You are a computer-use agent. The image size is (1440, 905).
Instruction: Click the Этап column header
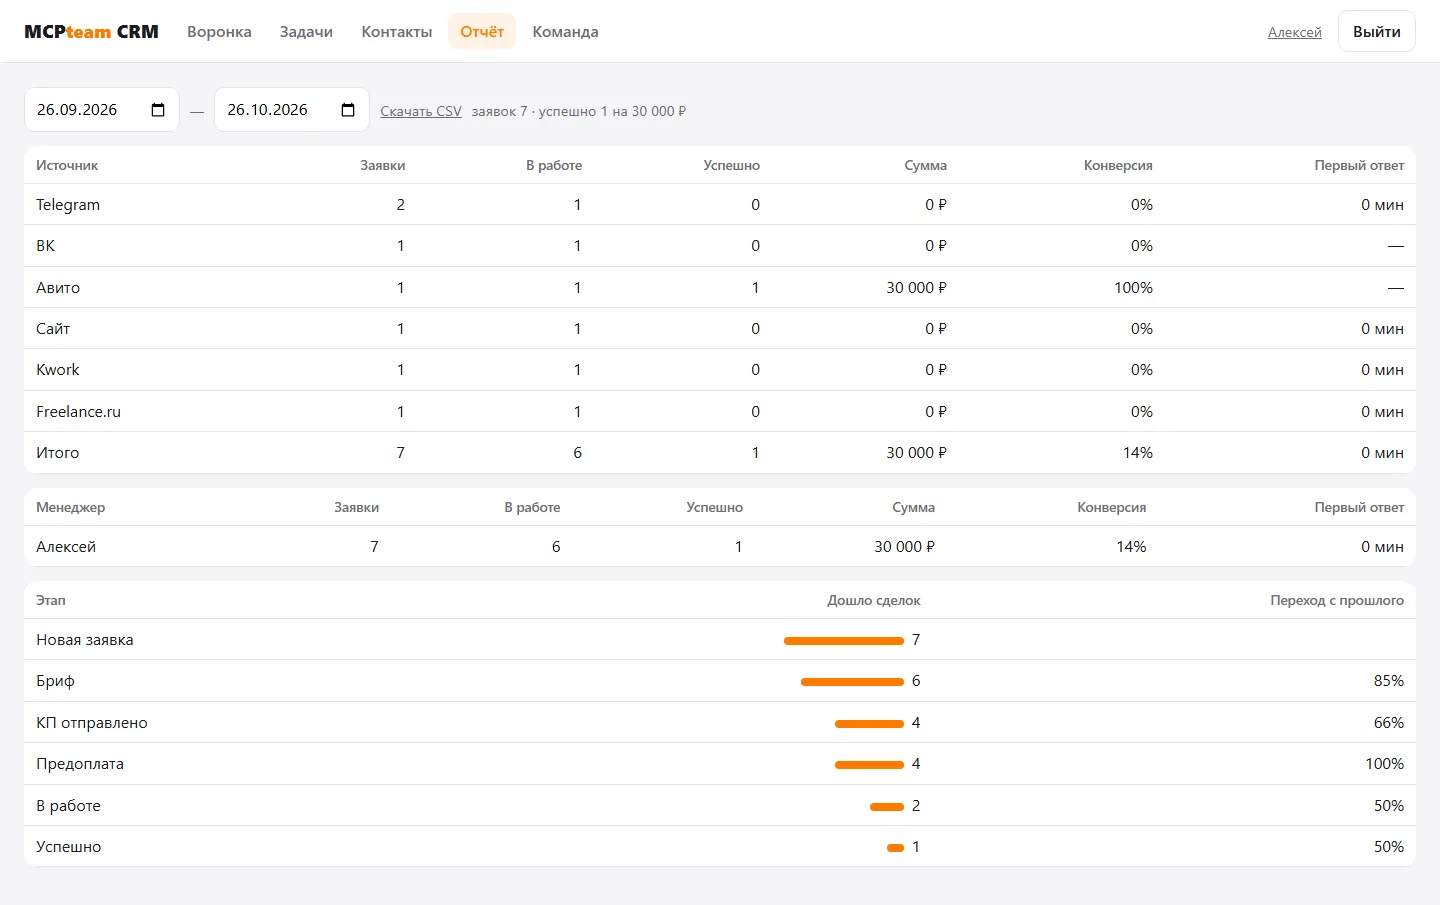click(x=51, y=601)
